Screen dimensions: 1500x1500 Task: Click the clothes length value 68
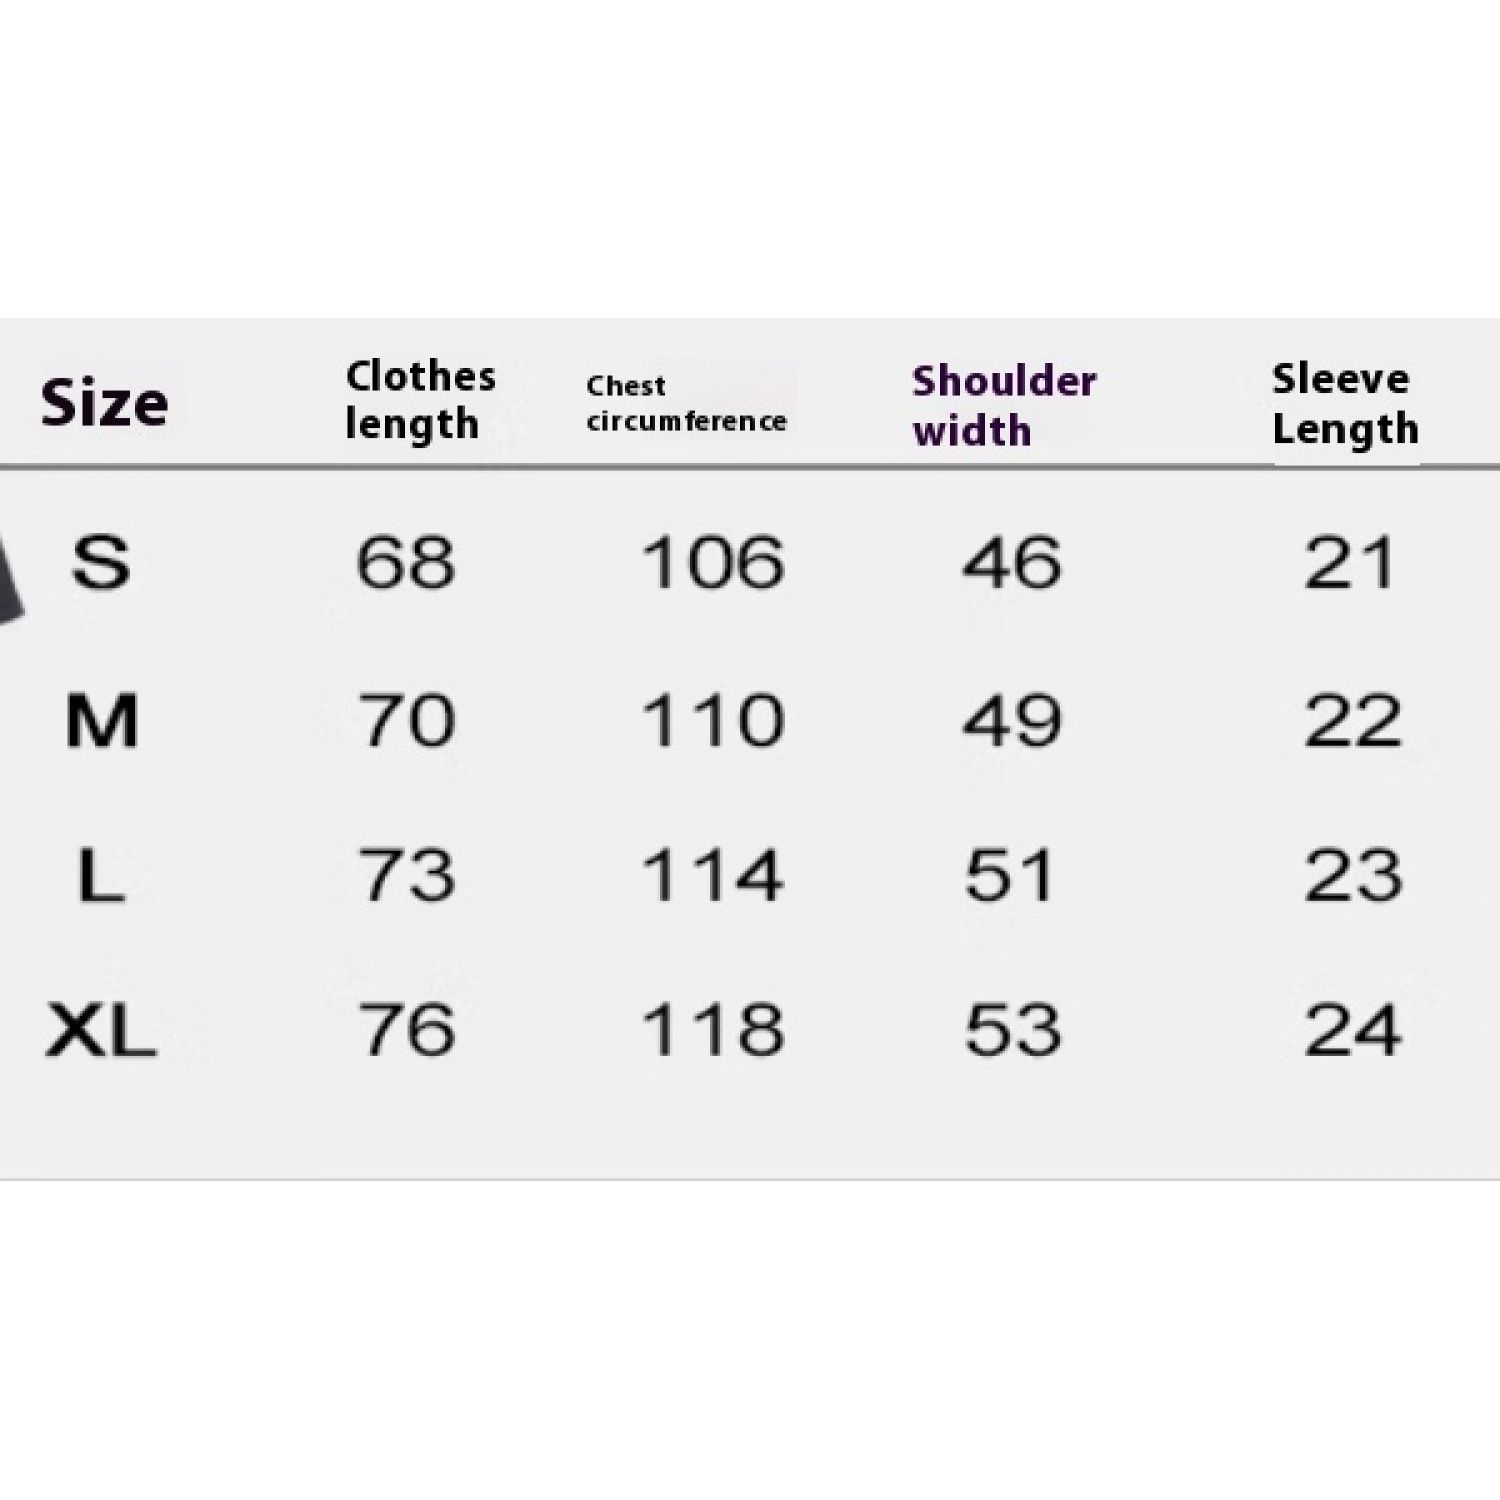point(406,562)
